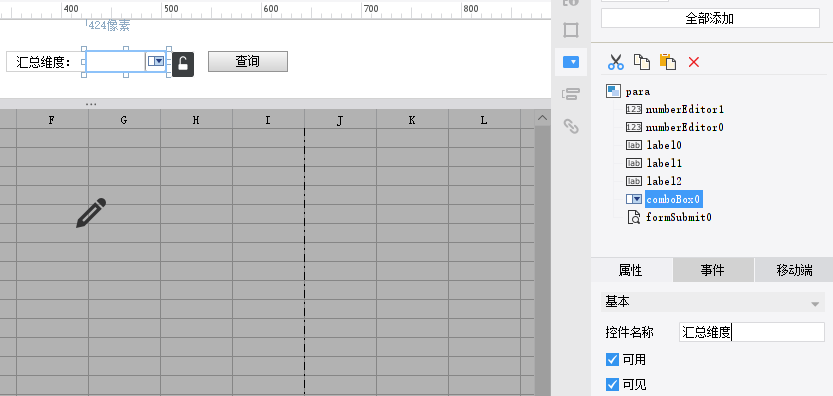Click the scissors cut icon
Image resolution: width=833 pixels, height=396 pixels.
(616, 62)
